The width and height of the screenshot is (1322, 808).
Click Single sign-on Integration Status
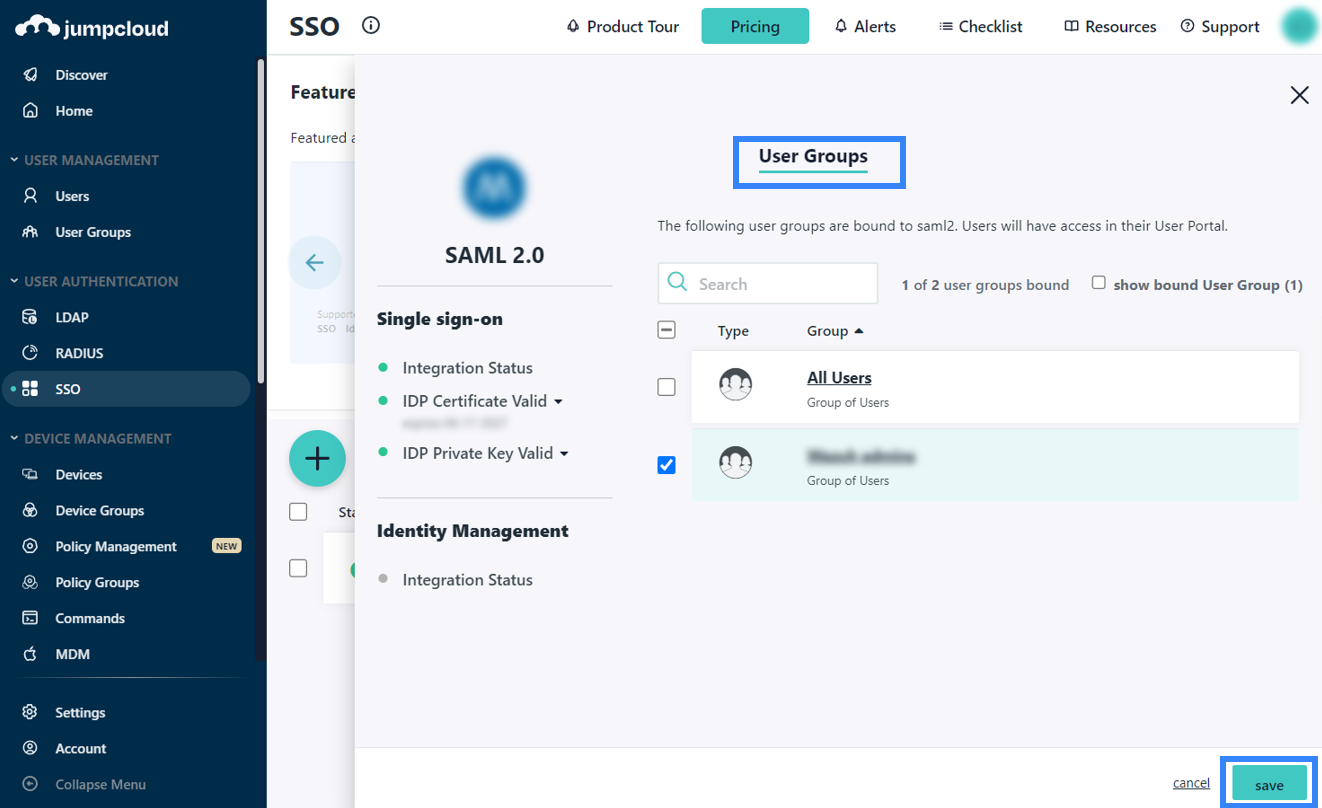click(x=467, y=368)
